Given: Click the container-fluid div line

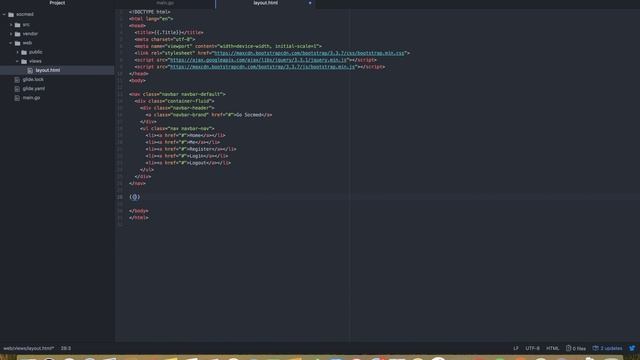Looking at the screenshot, I should pyautogui.click(x=174, y=101).
